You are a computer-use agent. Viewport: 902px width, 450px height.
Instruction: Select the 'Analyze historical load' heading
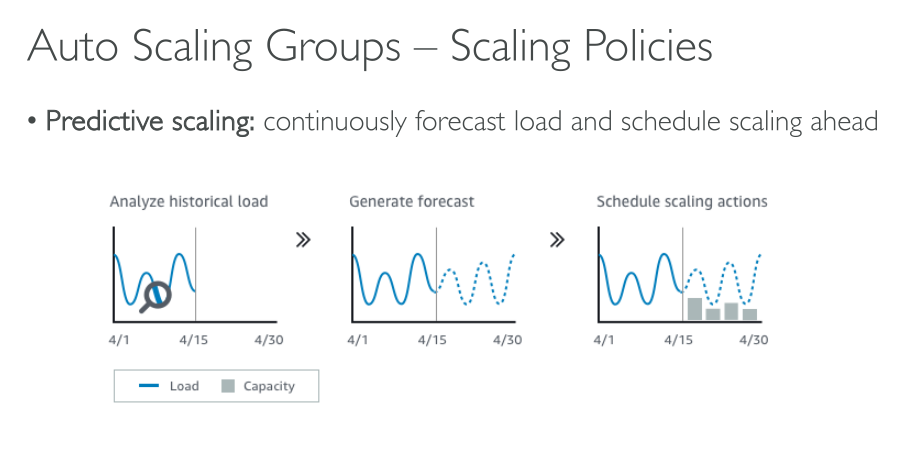(x=188, y=202)
